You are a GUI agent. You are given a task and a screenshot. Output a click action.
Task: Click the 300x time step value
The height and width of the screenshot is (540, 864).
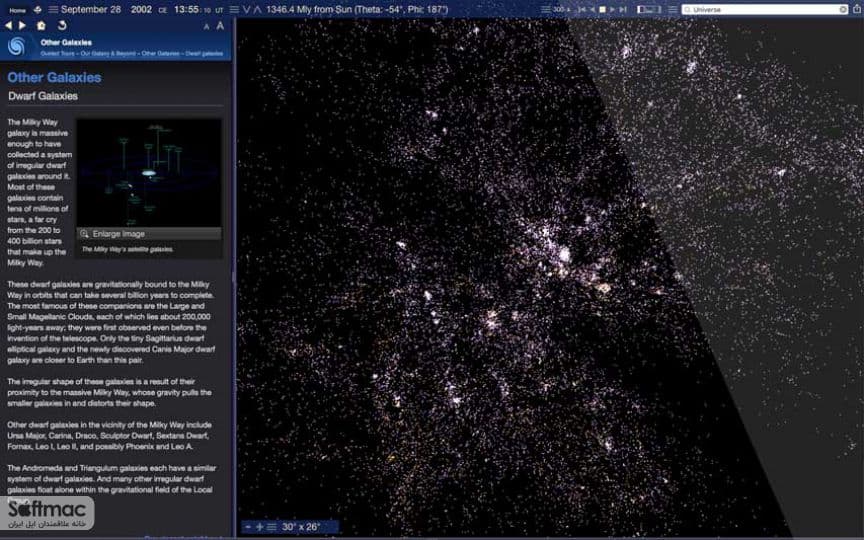[x=560, y=9]
